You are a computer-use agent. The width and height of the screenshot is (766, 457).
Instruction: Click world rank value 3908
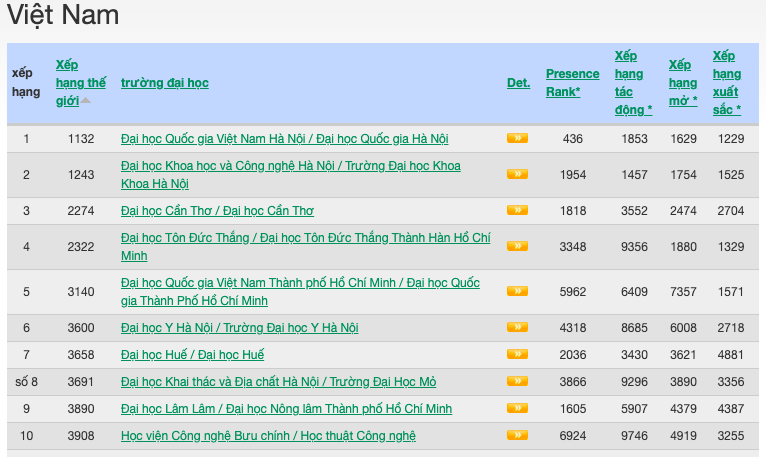pyautogui.click(x=81, y=435)
